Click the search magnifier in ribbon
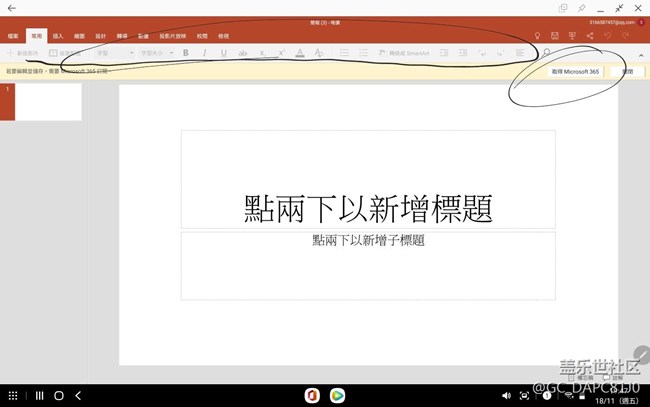 pos(546,52)
